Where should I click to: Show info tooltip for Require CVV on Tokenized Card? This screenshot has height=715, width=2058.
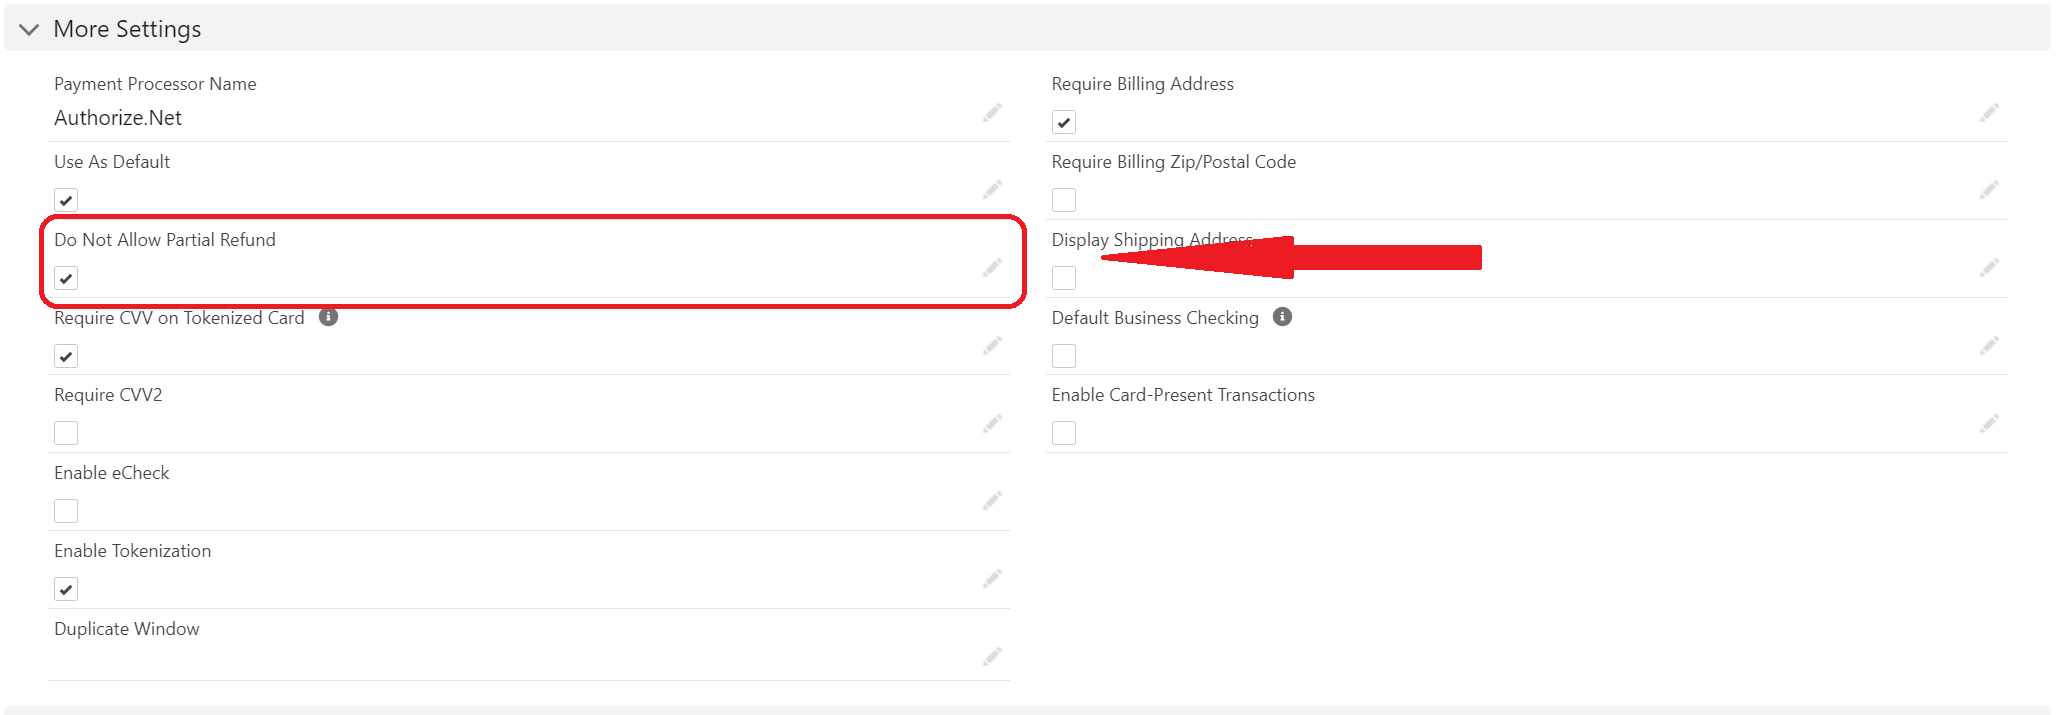[x=328, y=317]
